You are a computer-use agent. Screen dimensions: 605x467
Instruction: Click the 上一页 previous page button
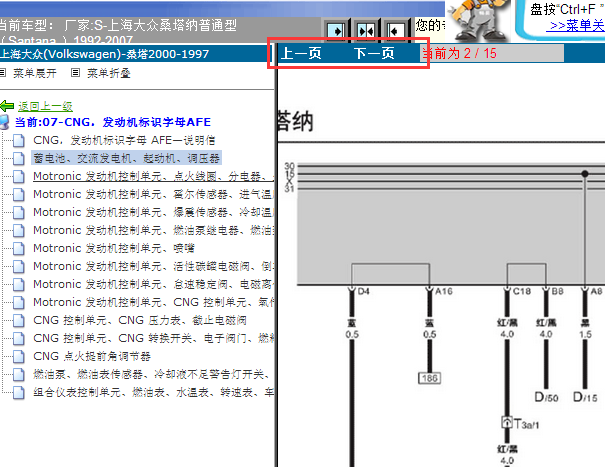point(301,53)
